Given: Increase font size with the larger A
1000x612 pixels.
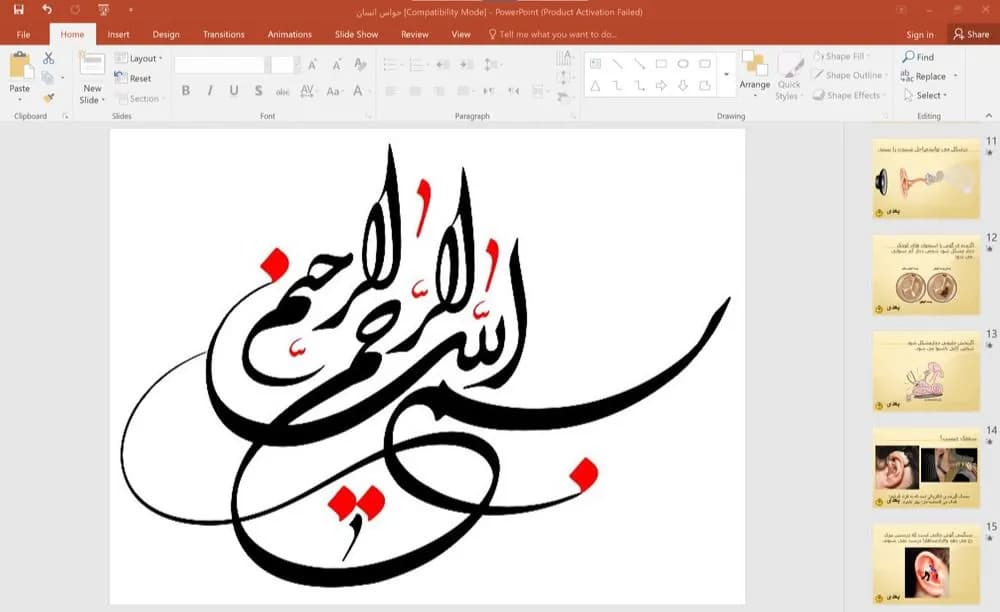Looking at the screenshot, I should pos(312,64).
